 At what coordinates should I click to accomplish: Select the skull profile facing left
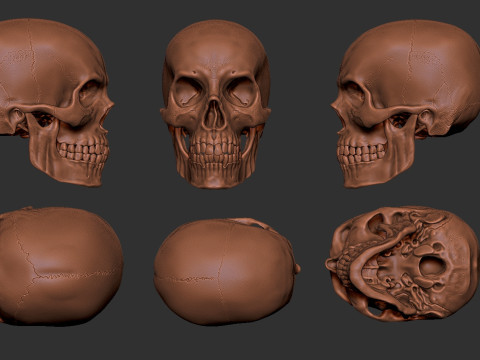tap(405, 103)
